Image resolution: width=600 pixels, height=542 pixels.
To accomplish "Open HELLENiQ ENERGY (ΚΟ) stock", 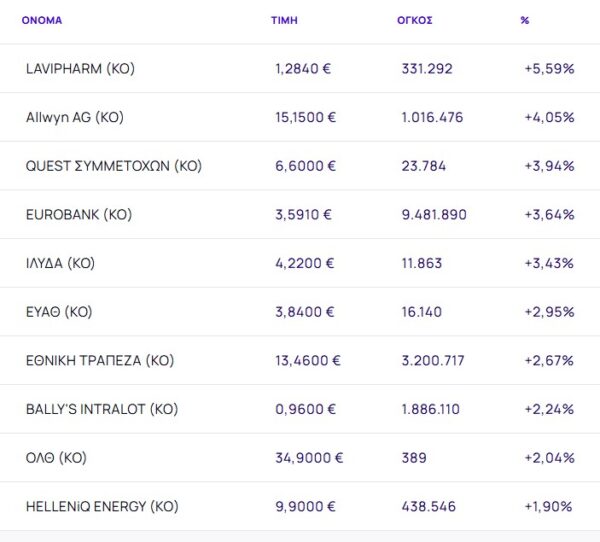I will point(102,507).
